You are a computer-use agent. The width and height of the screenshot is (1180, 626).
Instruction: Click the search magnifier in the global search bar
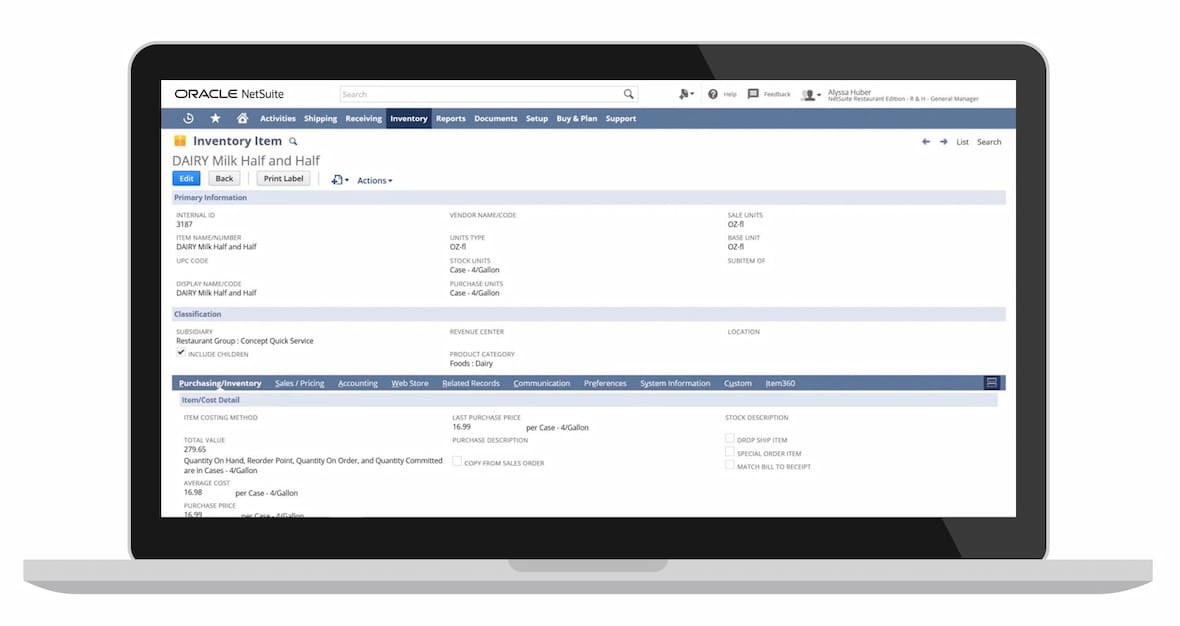[628, 94]
